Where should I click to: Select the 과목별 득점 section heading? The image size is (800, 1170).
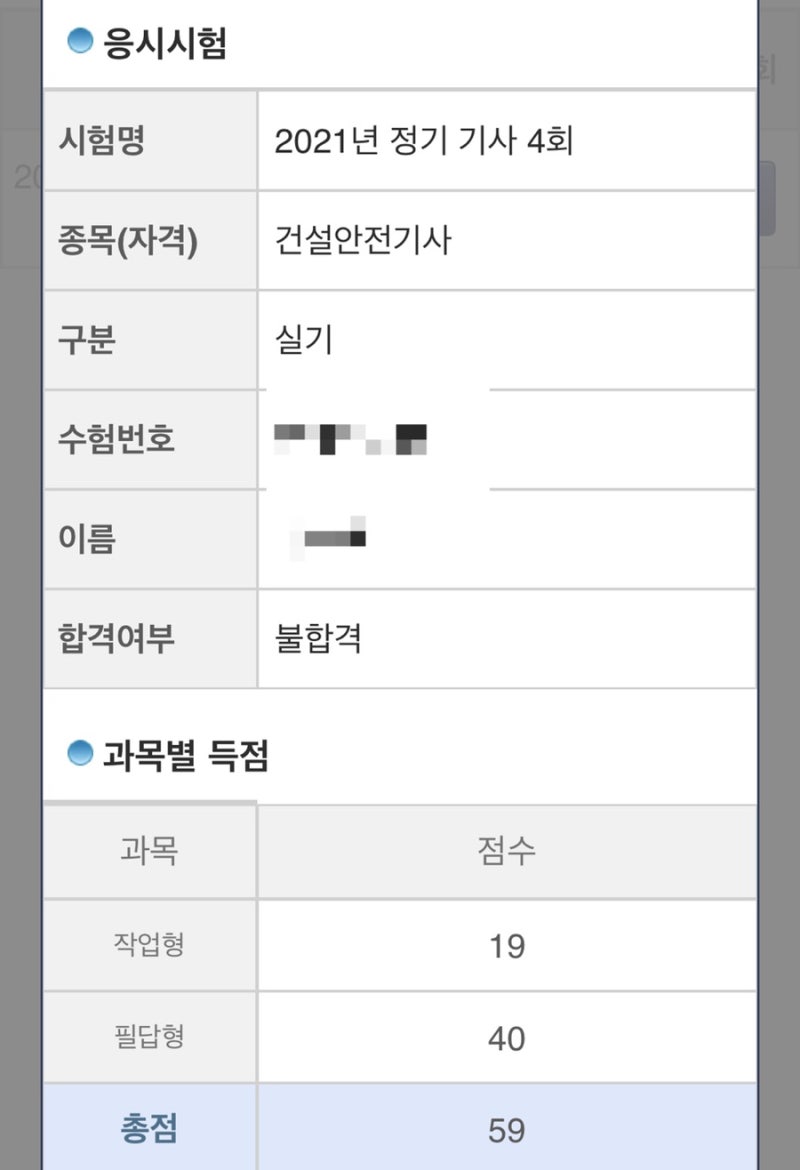click(x=186, y=755)
